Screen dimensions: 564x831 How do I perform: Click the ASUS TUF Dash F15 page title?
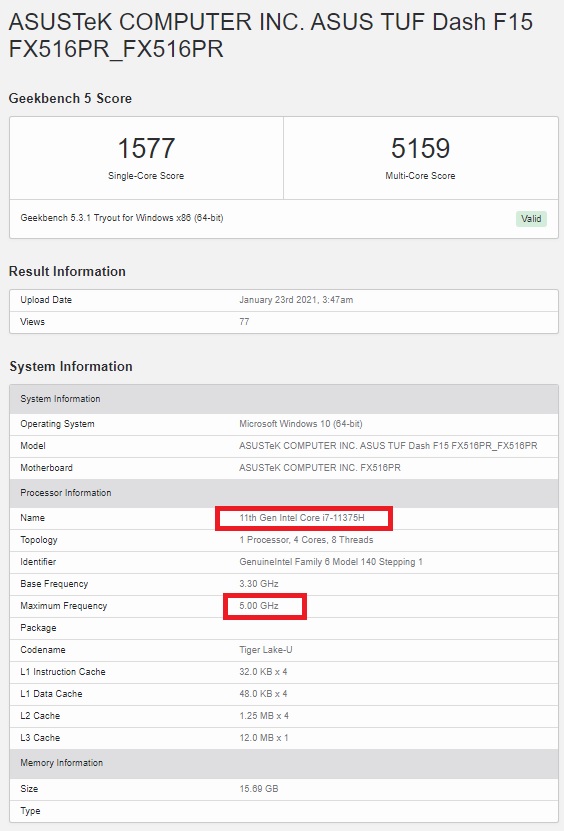click(271, 35)
